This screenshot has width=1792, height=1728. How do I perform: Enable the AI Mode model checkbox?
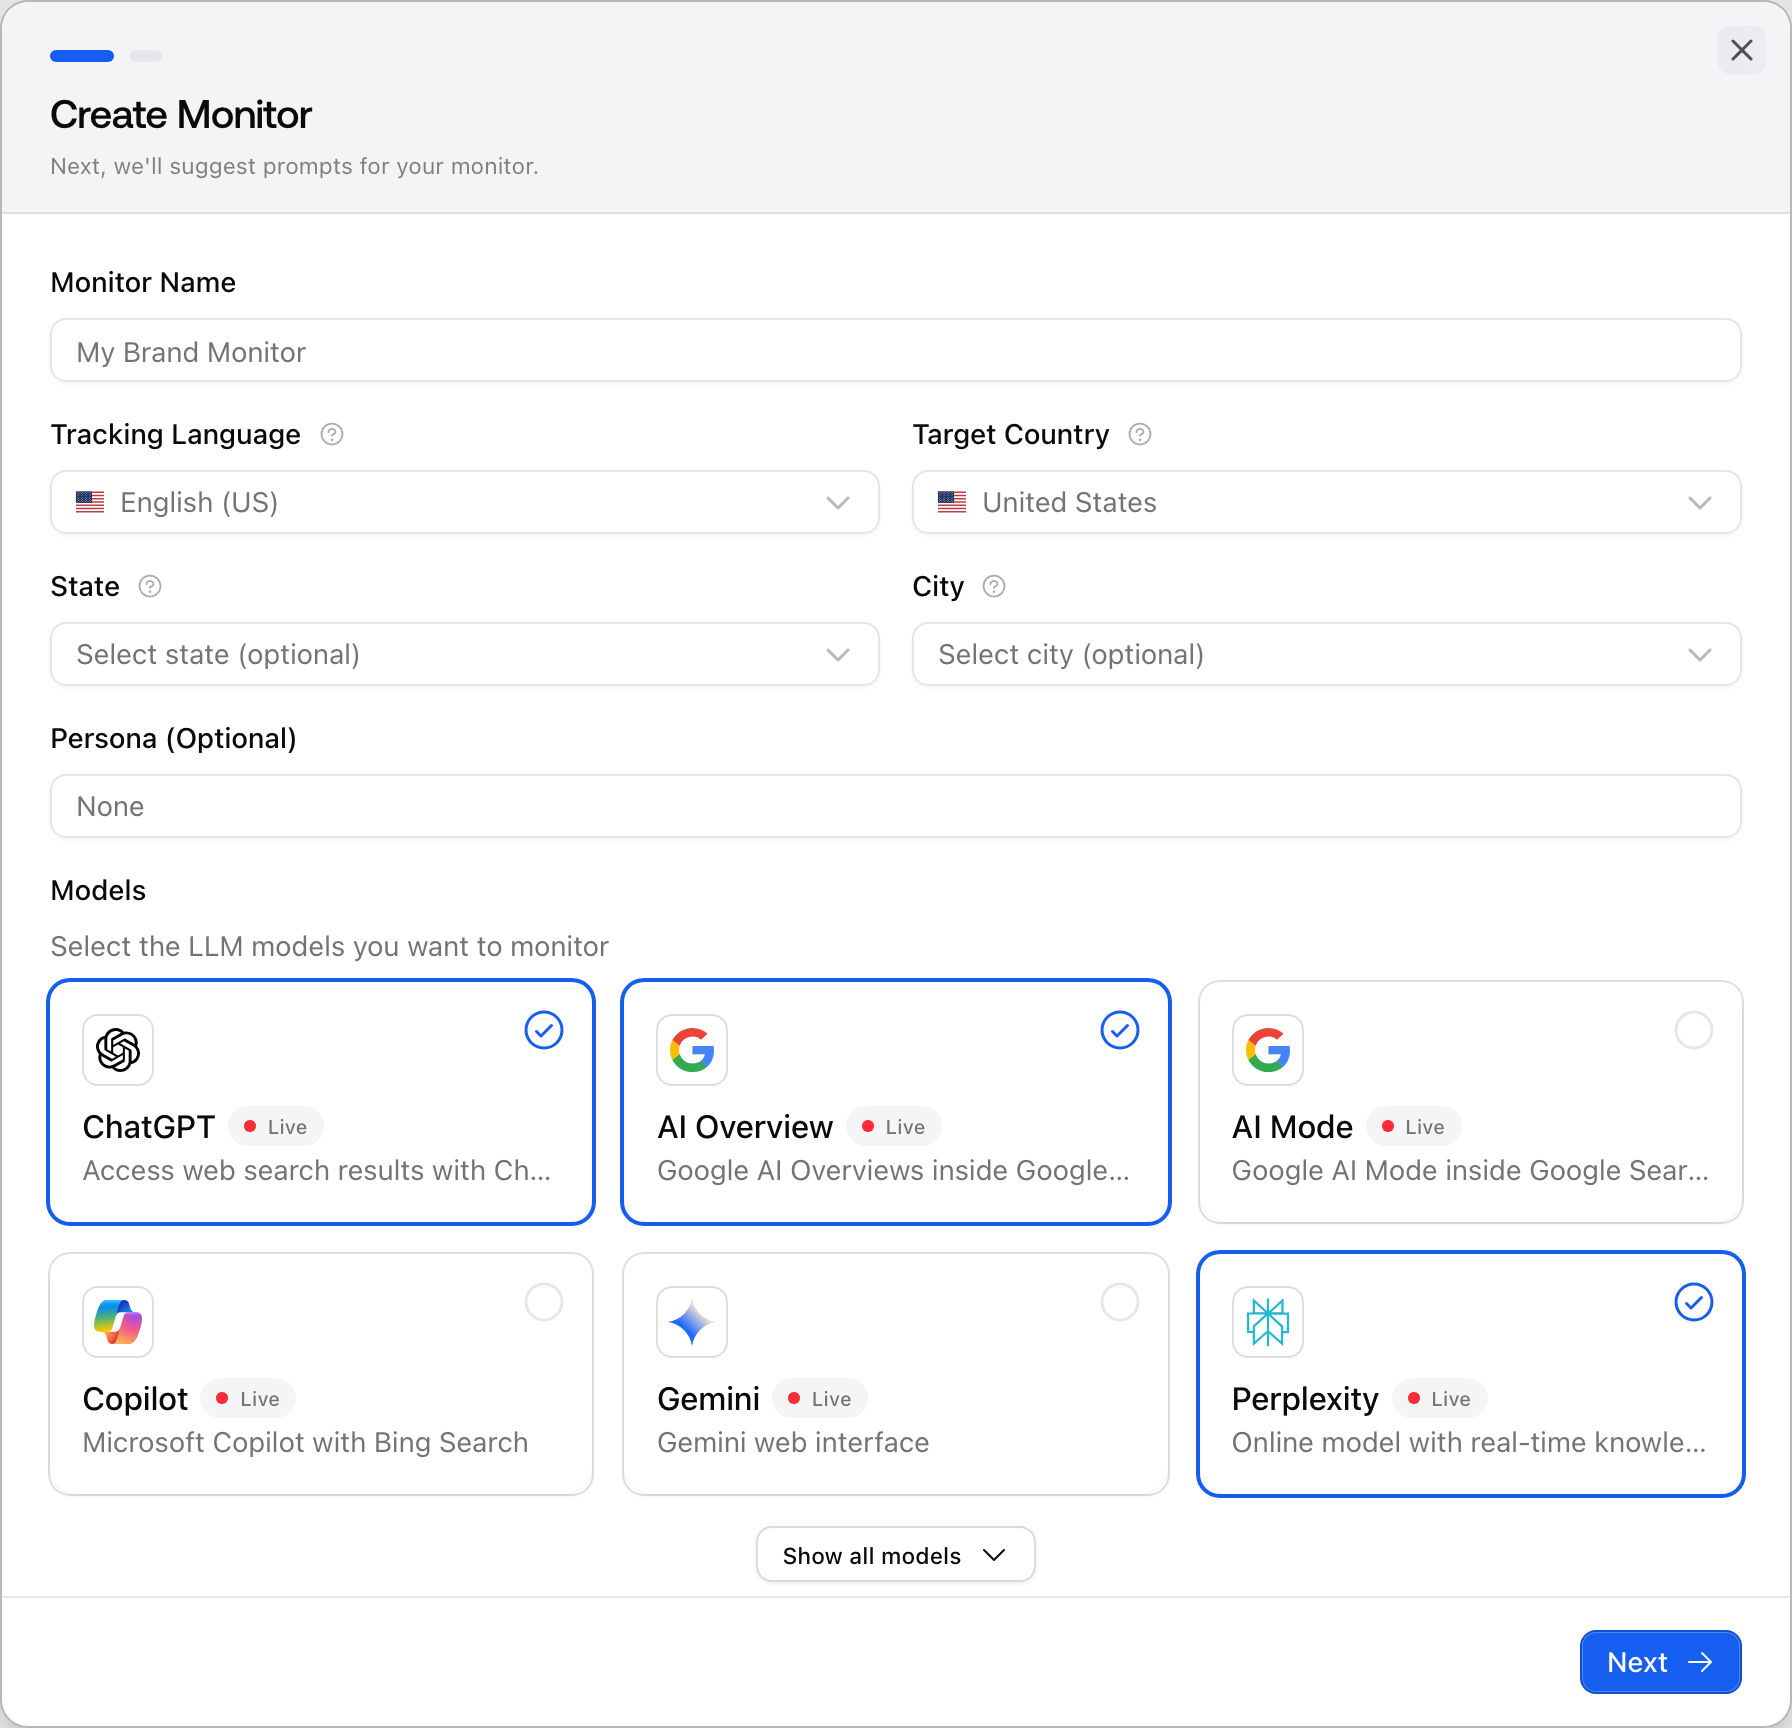point(1694,1030)
